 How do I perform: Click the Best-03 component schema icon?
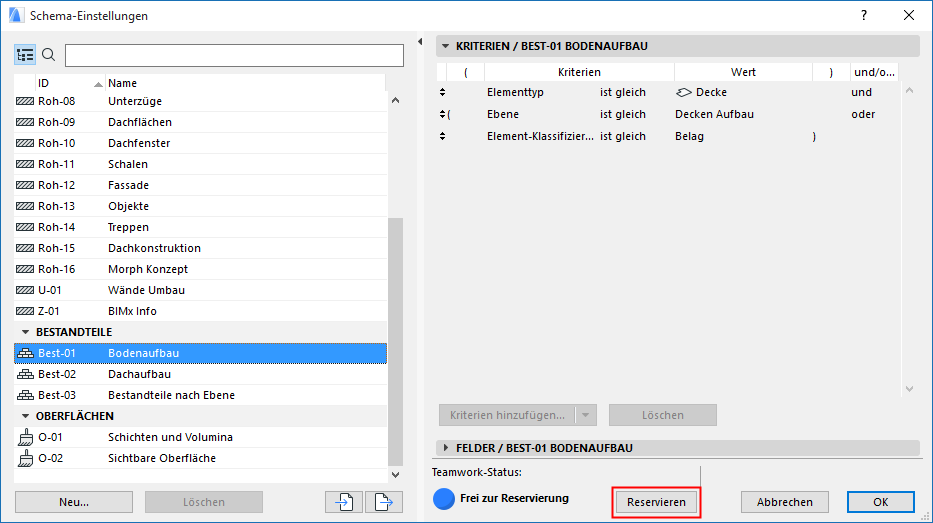[x=25, y=395]
